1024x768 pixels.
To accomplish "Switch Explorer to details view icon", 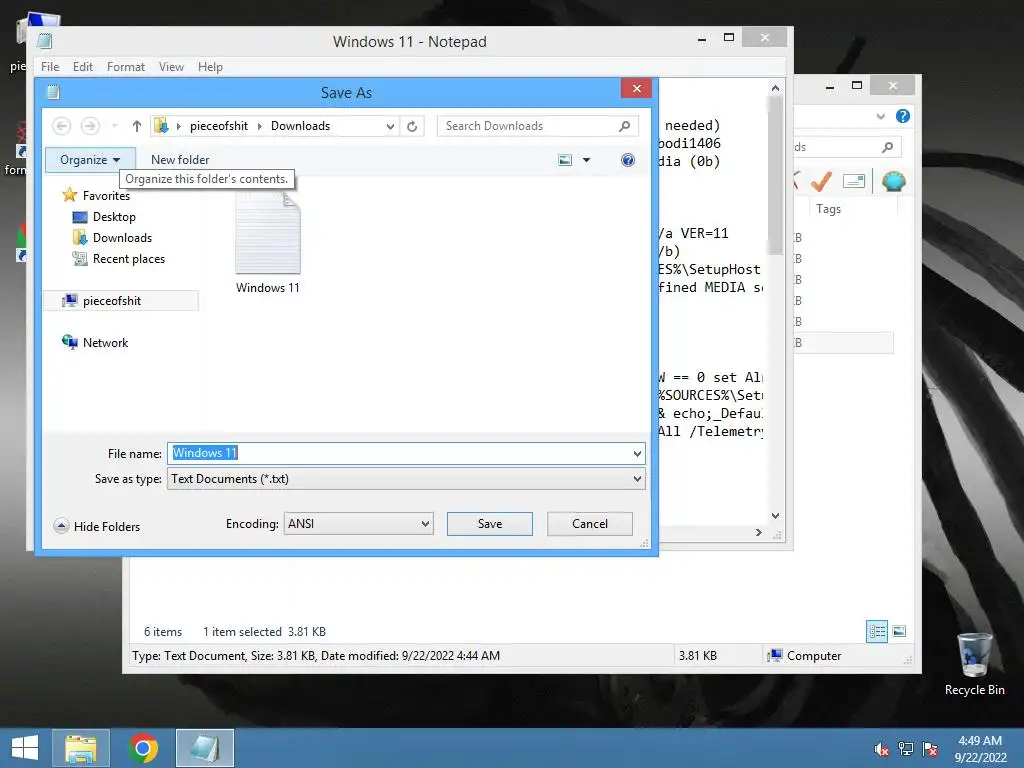I will click(x=876, y=631).
